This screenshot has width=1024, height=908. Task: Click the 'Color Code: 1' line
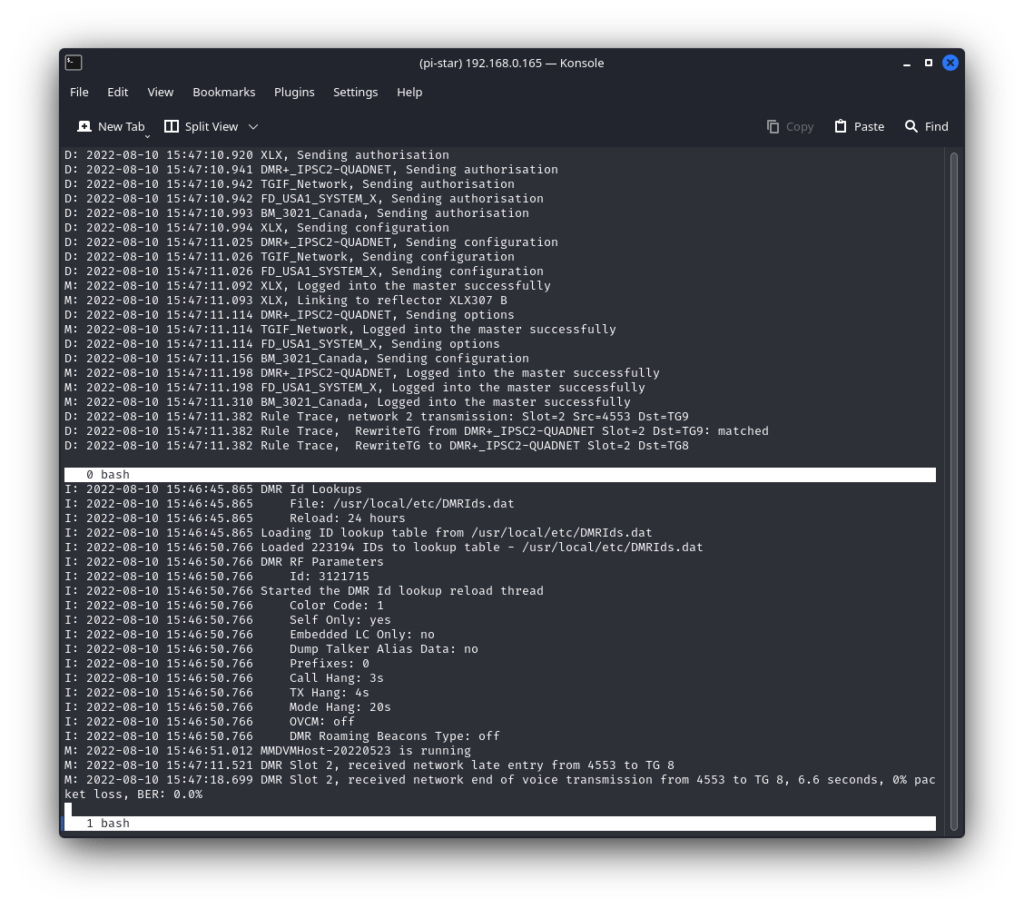[x=224, y=606]
